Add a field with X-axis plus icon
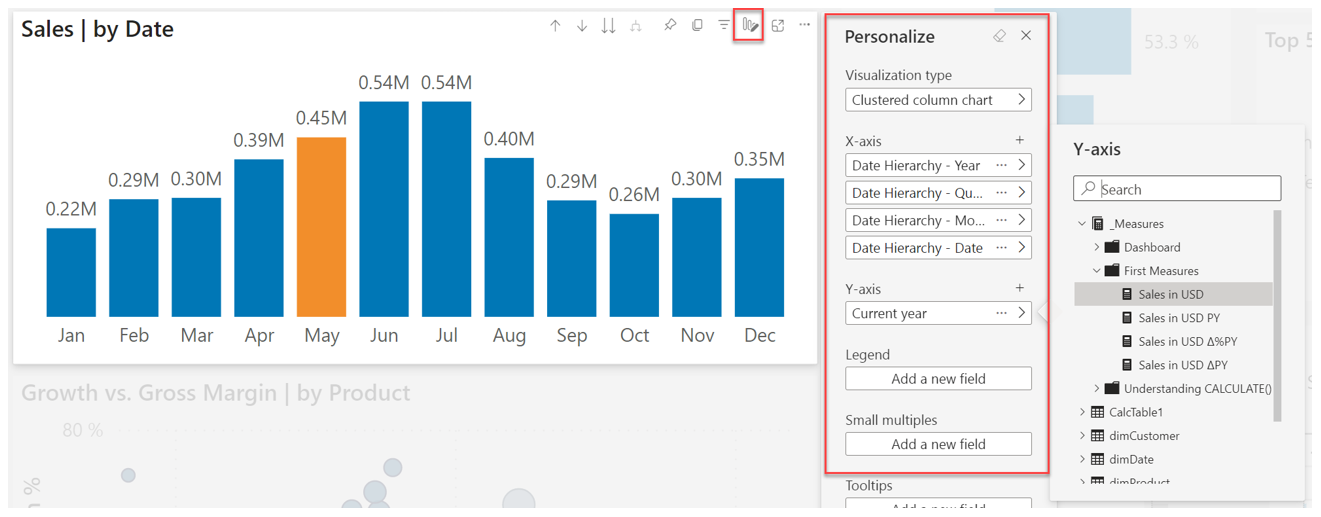Screen dimensions: 1321x517 1020,141
